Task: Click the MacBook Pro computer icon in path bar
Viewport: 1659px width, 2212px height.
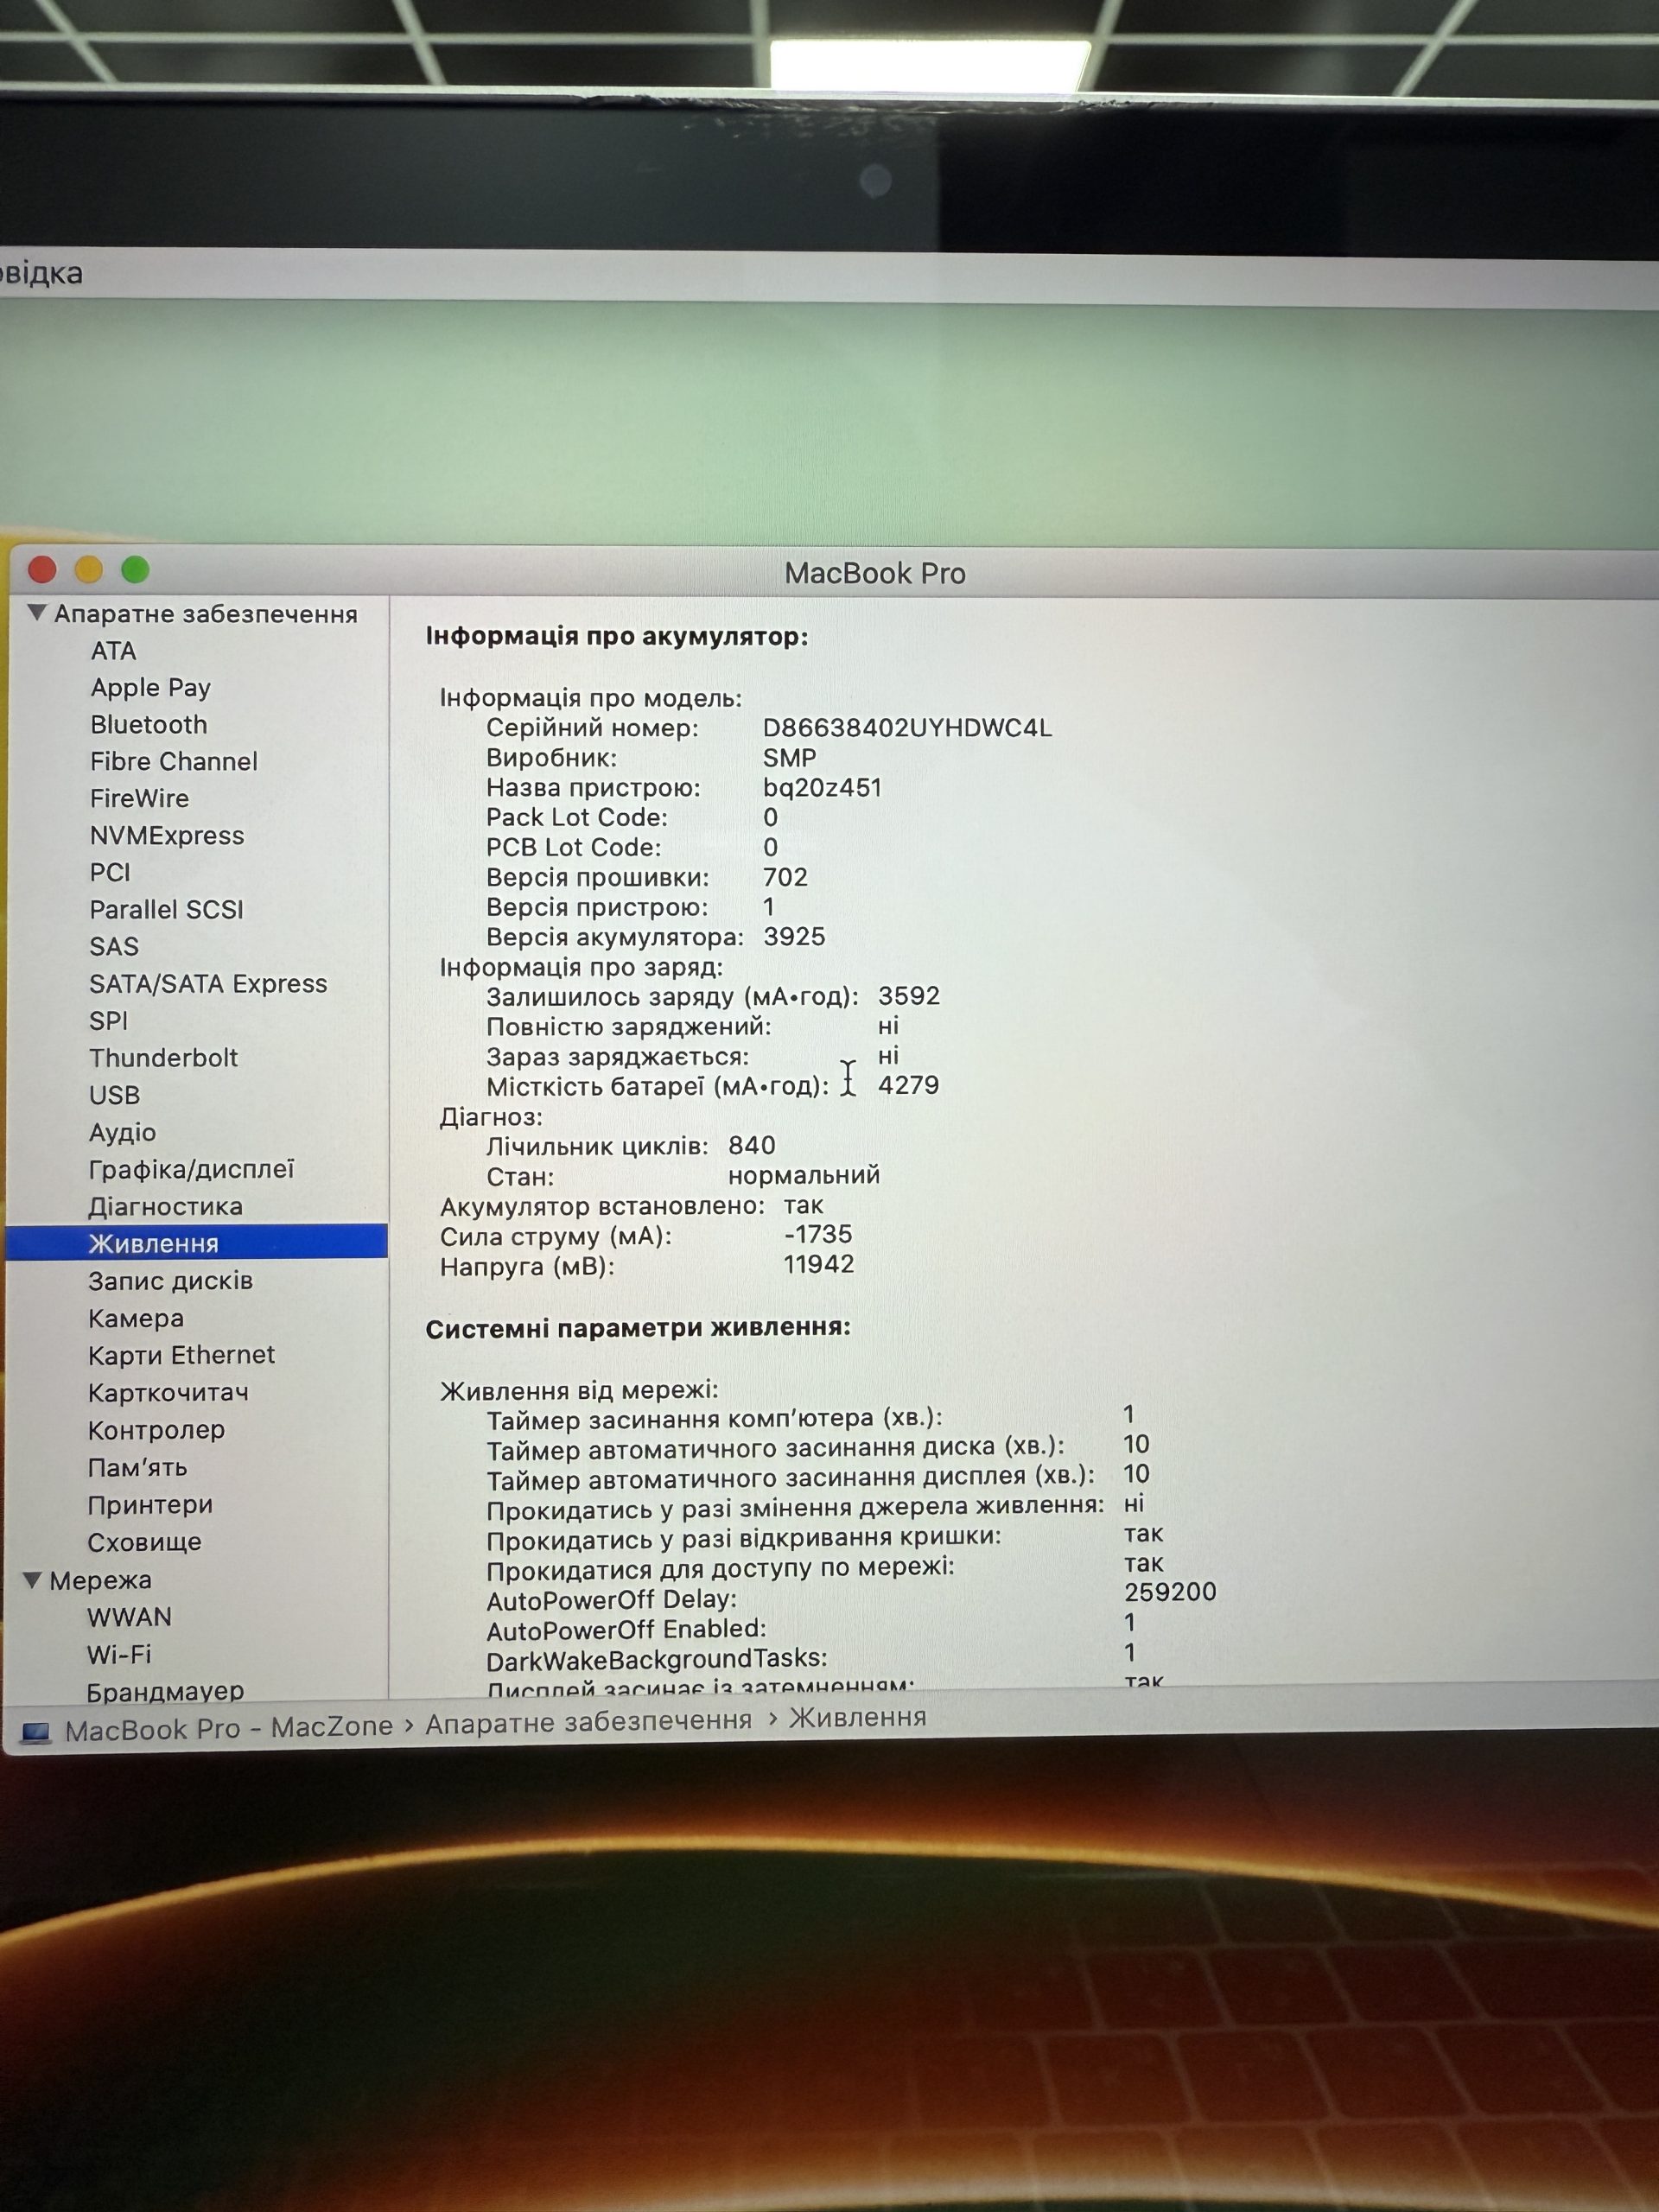Action: tap(36, 1732)
